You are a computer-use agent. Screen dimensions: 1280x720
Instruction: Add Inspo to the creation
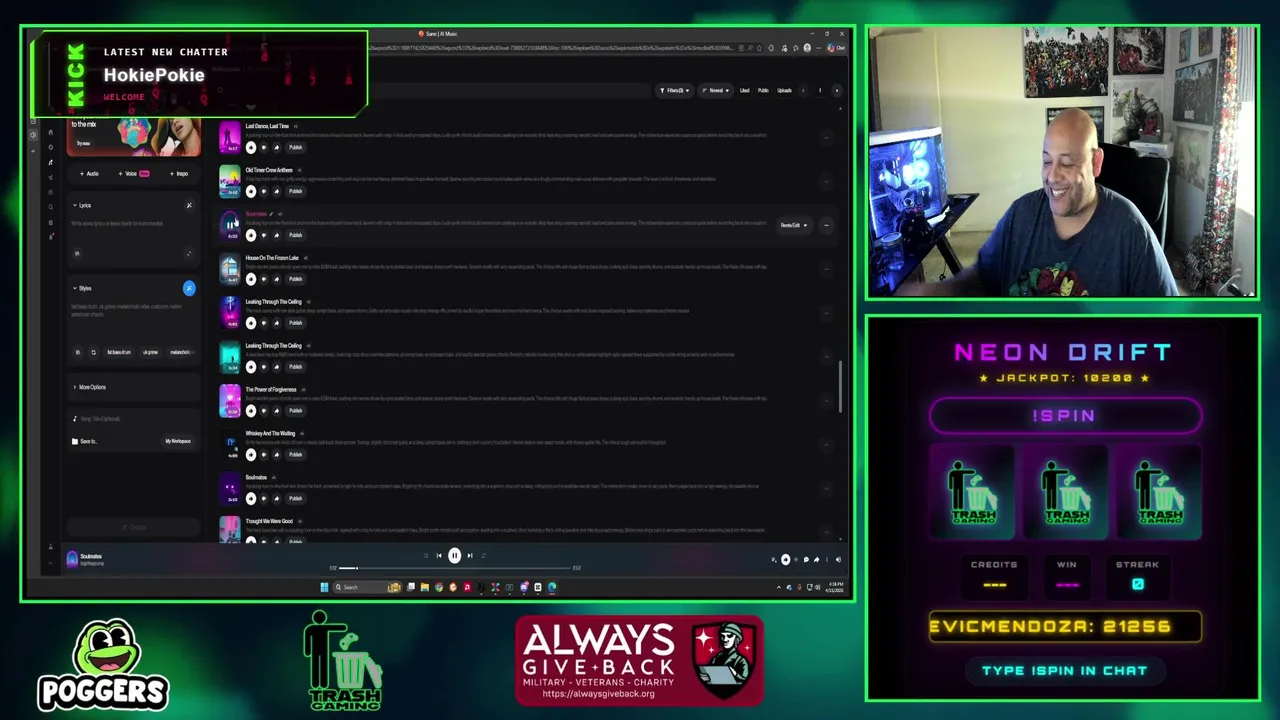(178, 174)
